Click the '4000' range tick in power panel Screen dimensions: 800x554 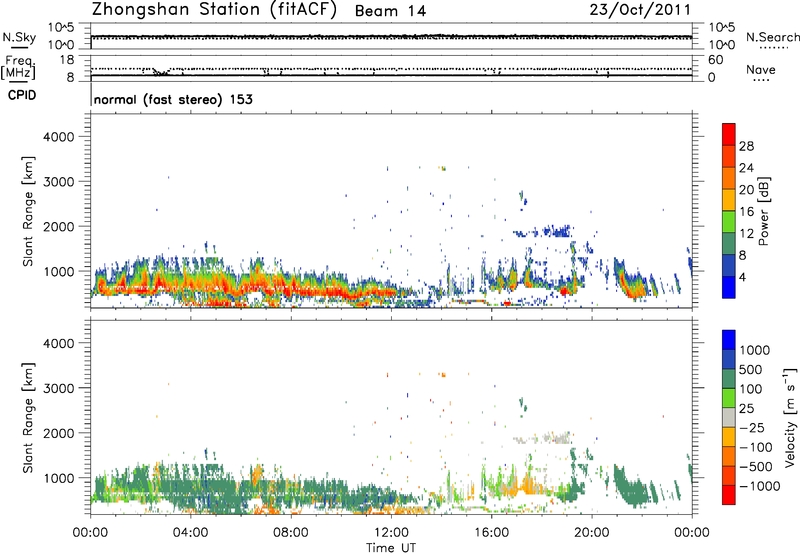point(59,137)
